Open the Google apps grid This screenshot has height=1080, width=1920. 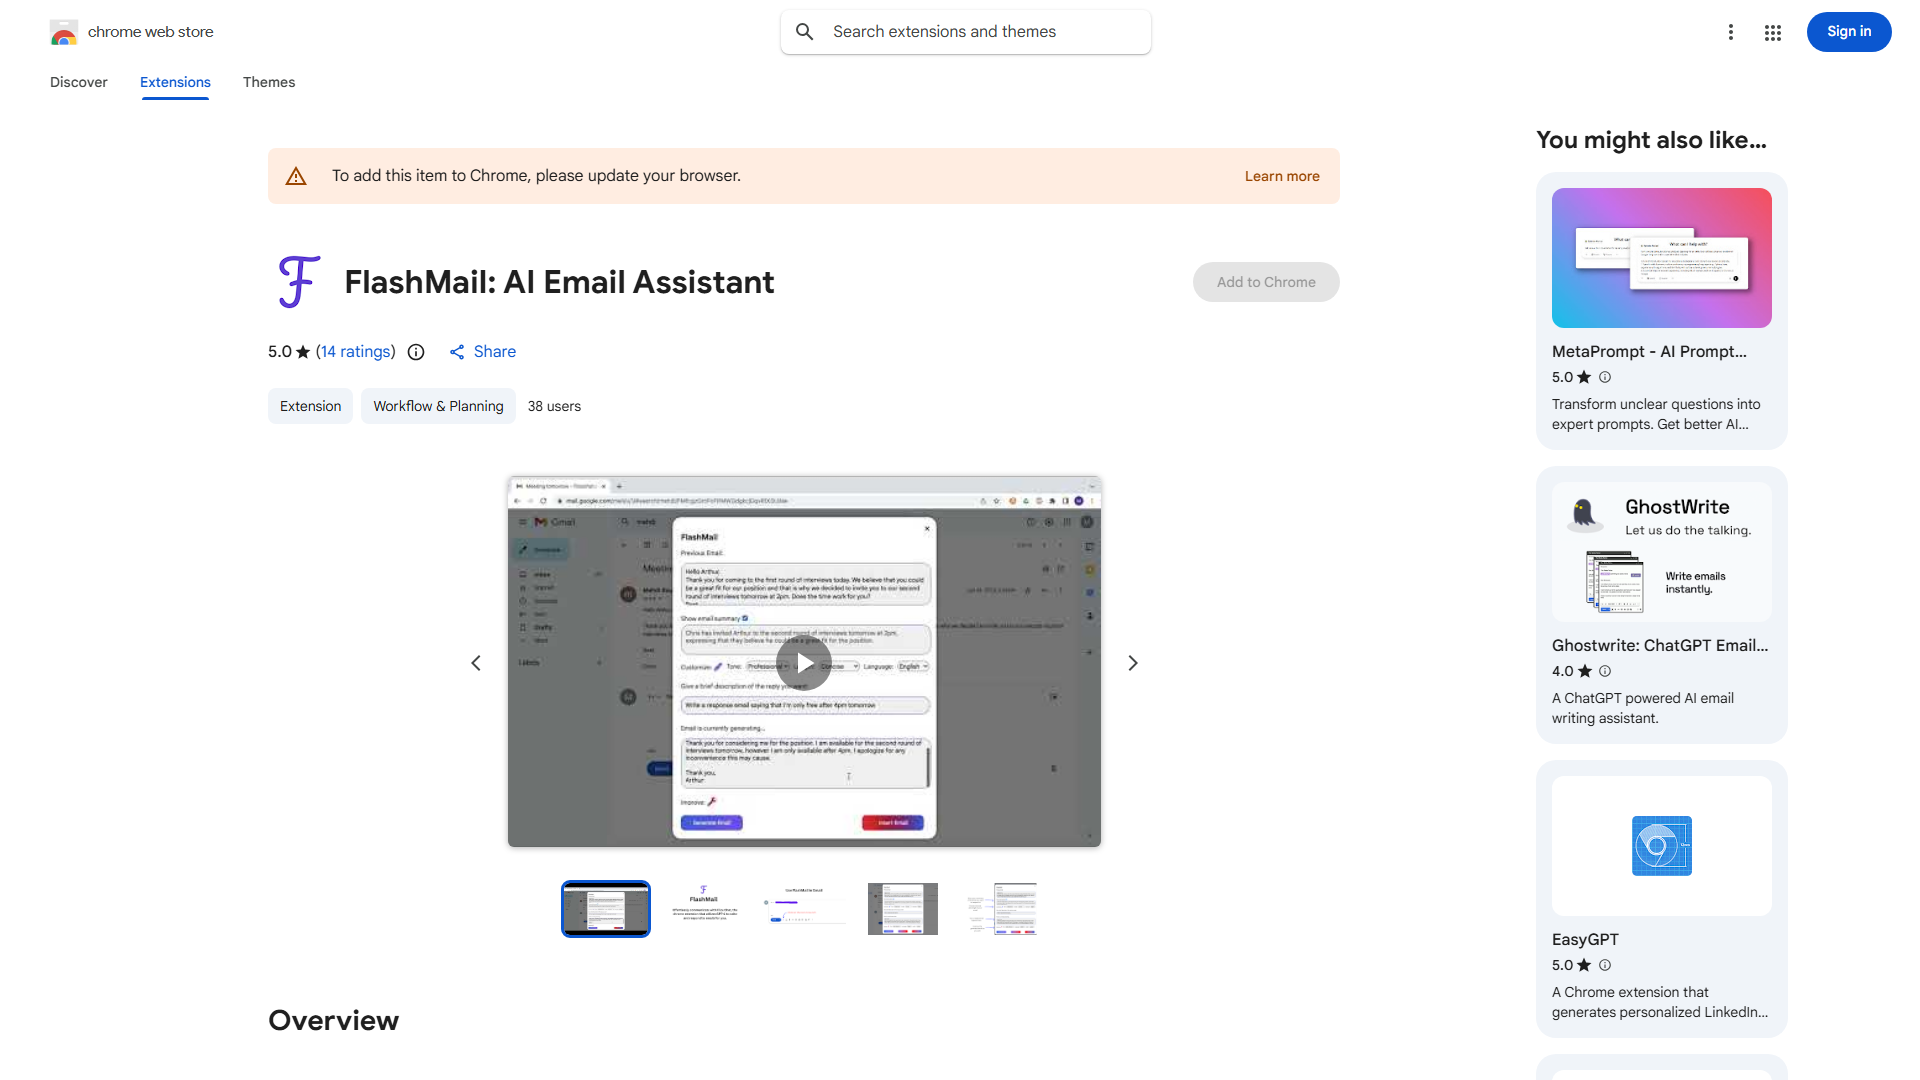pyautogui.click(x=1772, y=32)
